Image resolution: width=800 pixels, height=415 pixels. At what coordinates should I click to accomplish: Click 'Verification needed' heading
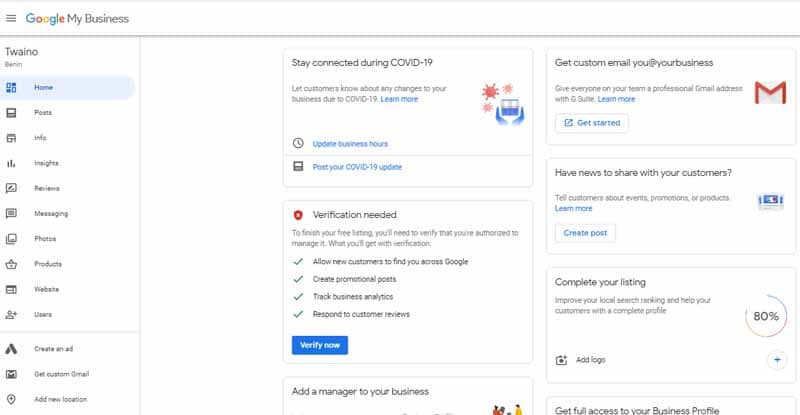(x=355, y=215)
